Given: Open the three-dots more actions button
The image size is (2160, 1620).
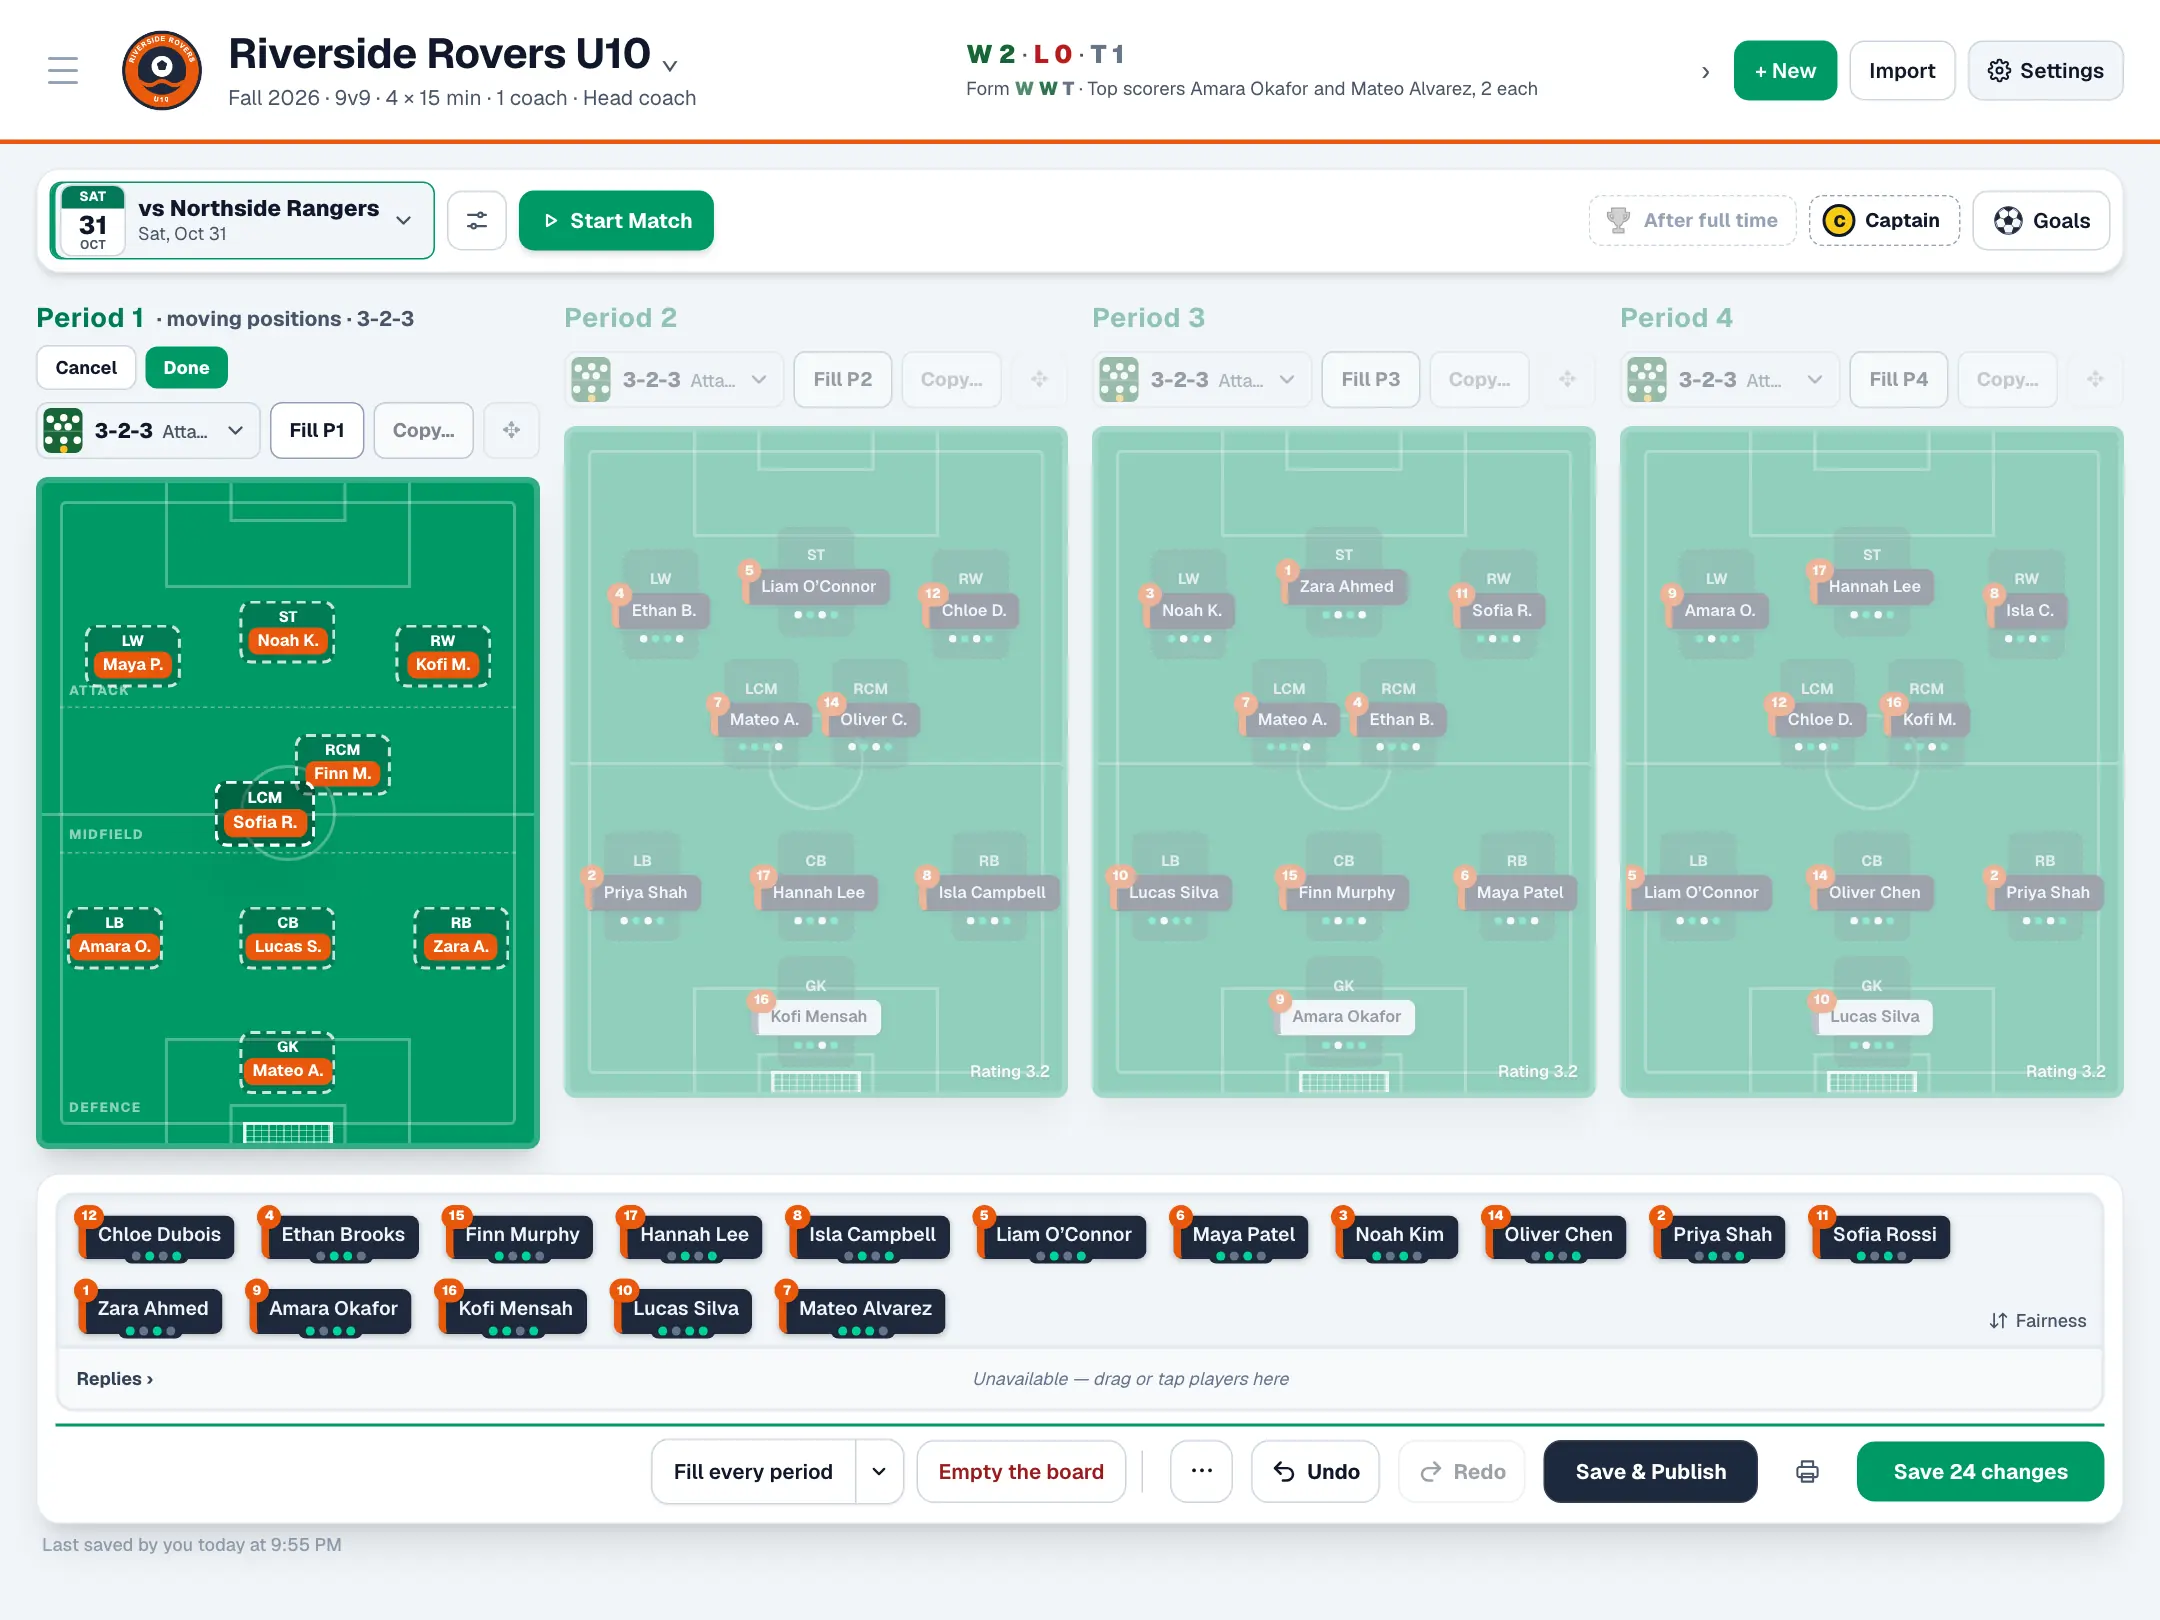Looking at the screenshot, I should [x=1202, y=1472].
